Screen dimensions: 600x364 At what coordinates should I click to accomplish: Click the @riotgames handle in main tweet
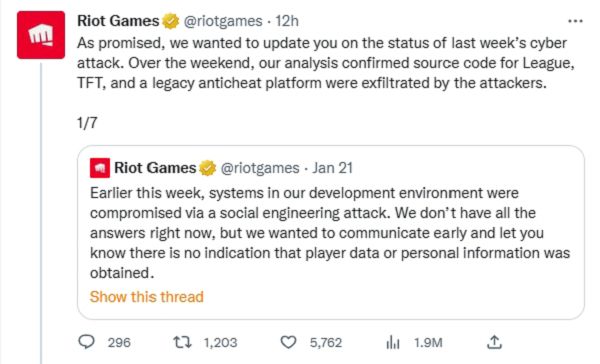[x=223, y=21]
